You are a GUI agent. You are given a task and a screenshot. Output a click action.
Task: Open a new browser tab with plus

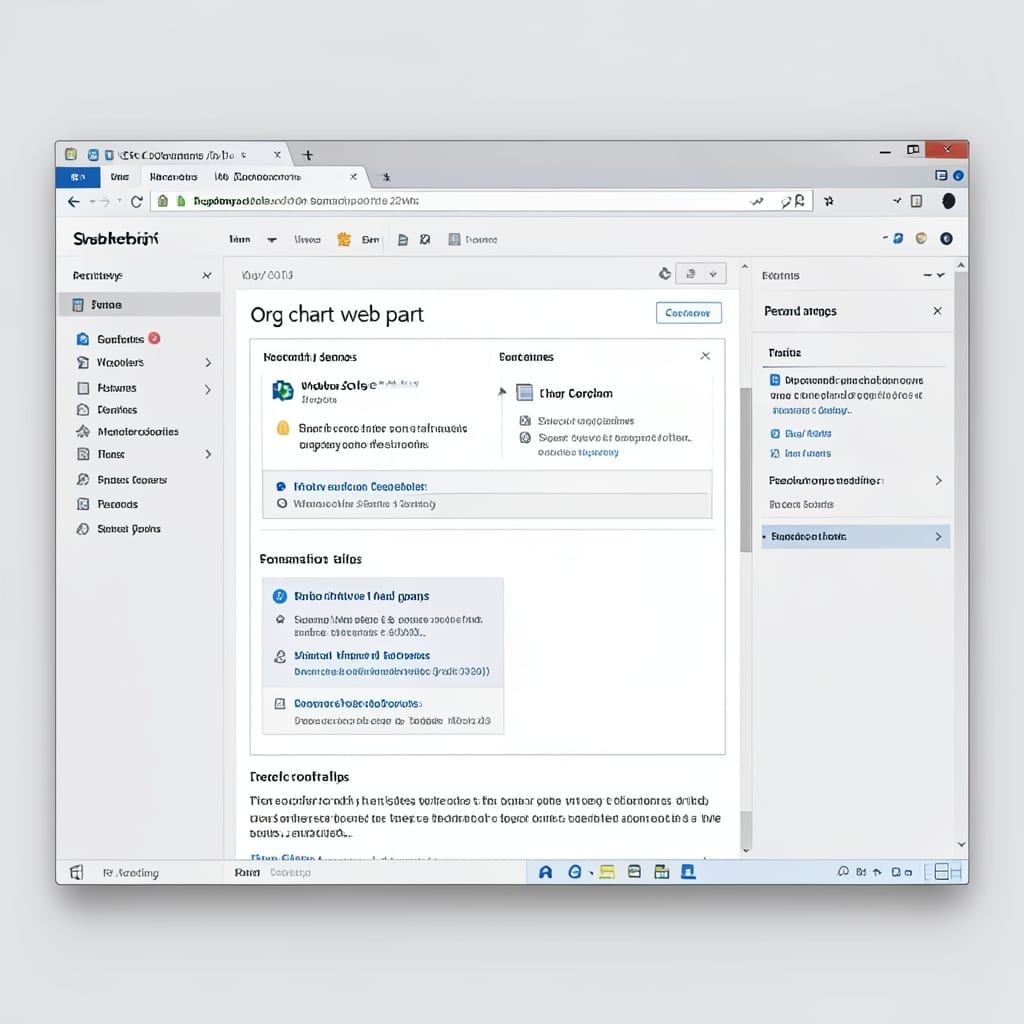click(x=308, y=155)
